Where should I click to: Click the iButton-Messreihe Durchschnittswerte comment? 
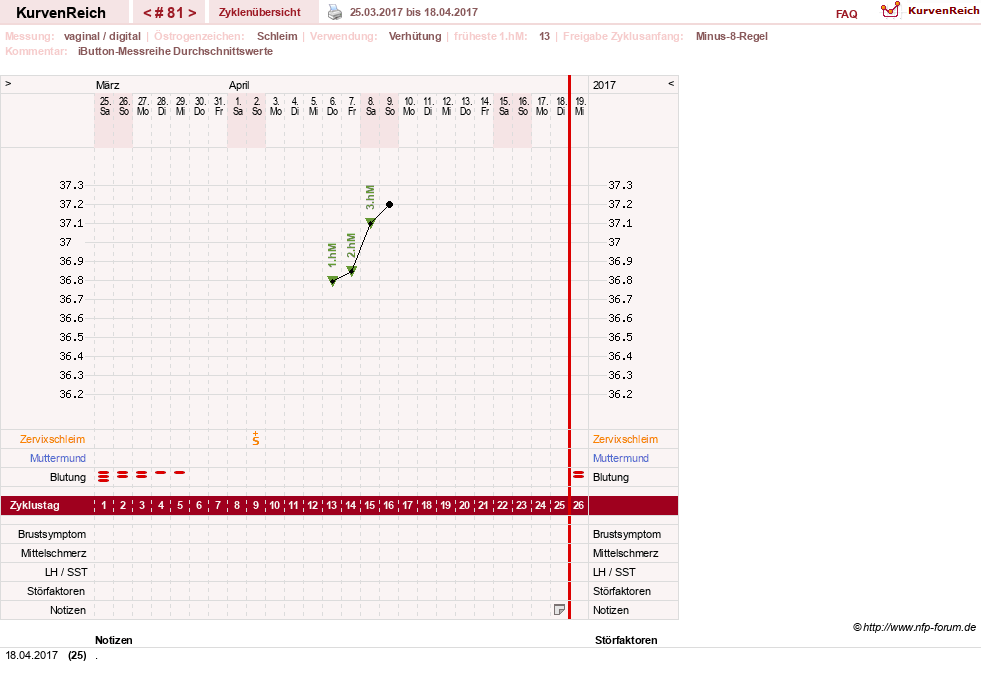coord(175,51)
